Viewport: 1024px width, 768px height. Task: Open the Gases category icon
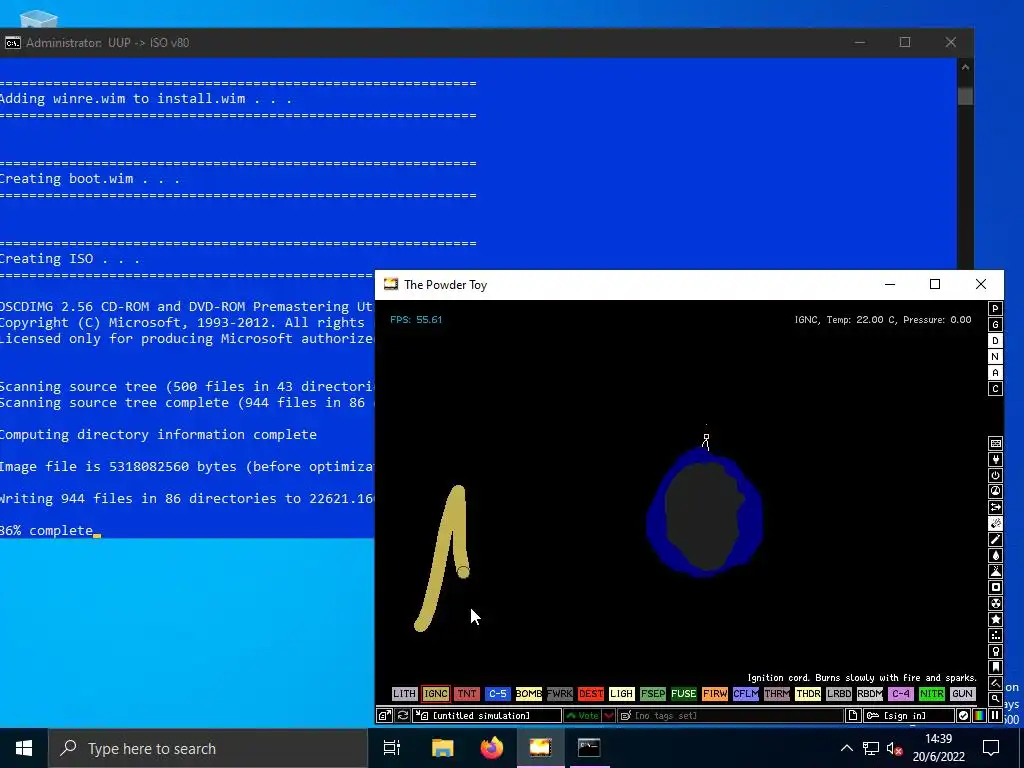(x=995, y=539)
